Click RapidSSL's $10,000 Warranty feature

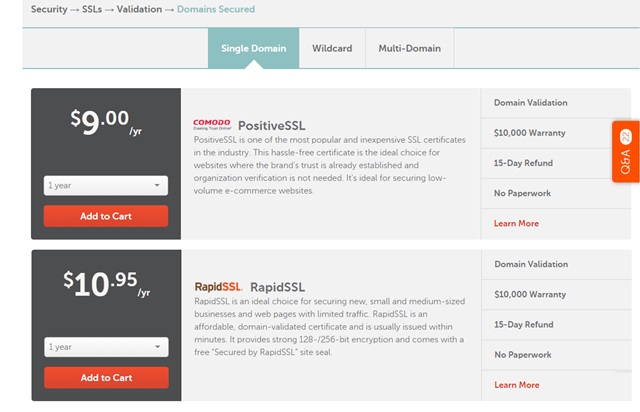530,294
